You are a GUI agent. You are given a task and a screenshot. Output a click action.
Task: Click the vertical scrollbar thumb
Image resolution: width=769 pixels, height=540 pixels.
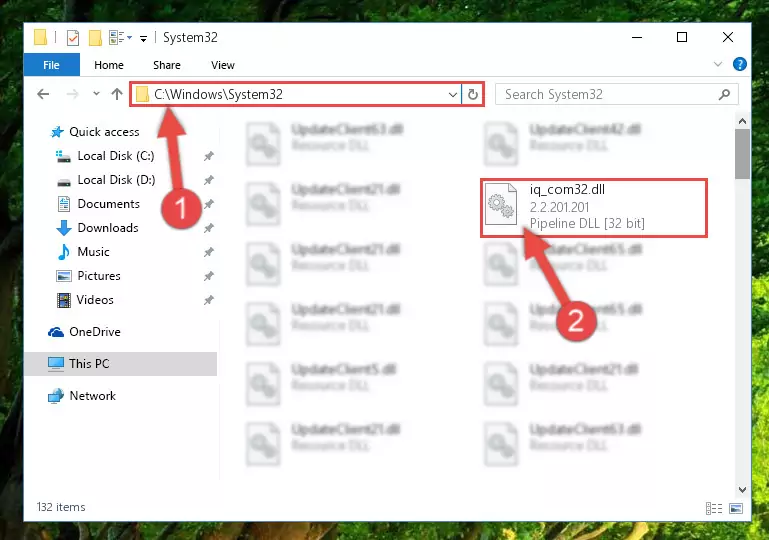click(x=742, y=154)
